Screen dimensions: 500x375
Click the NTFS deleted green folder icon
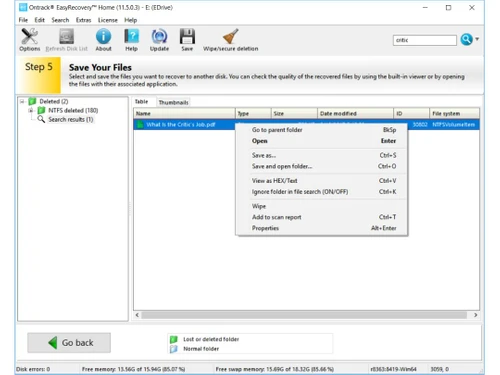click(41, 110)
